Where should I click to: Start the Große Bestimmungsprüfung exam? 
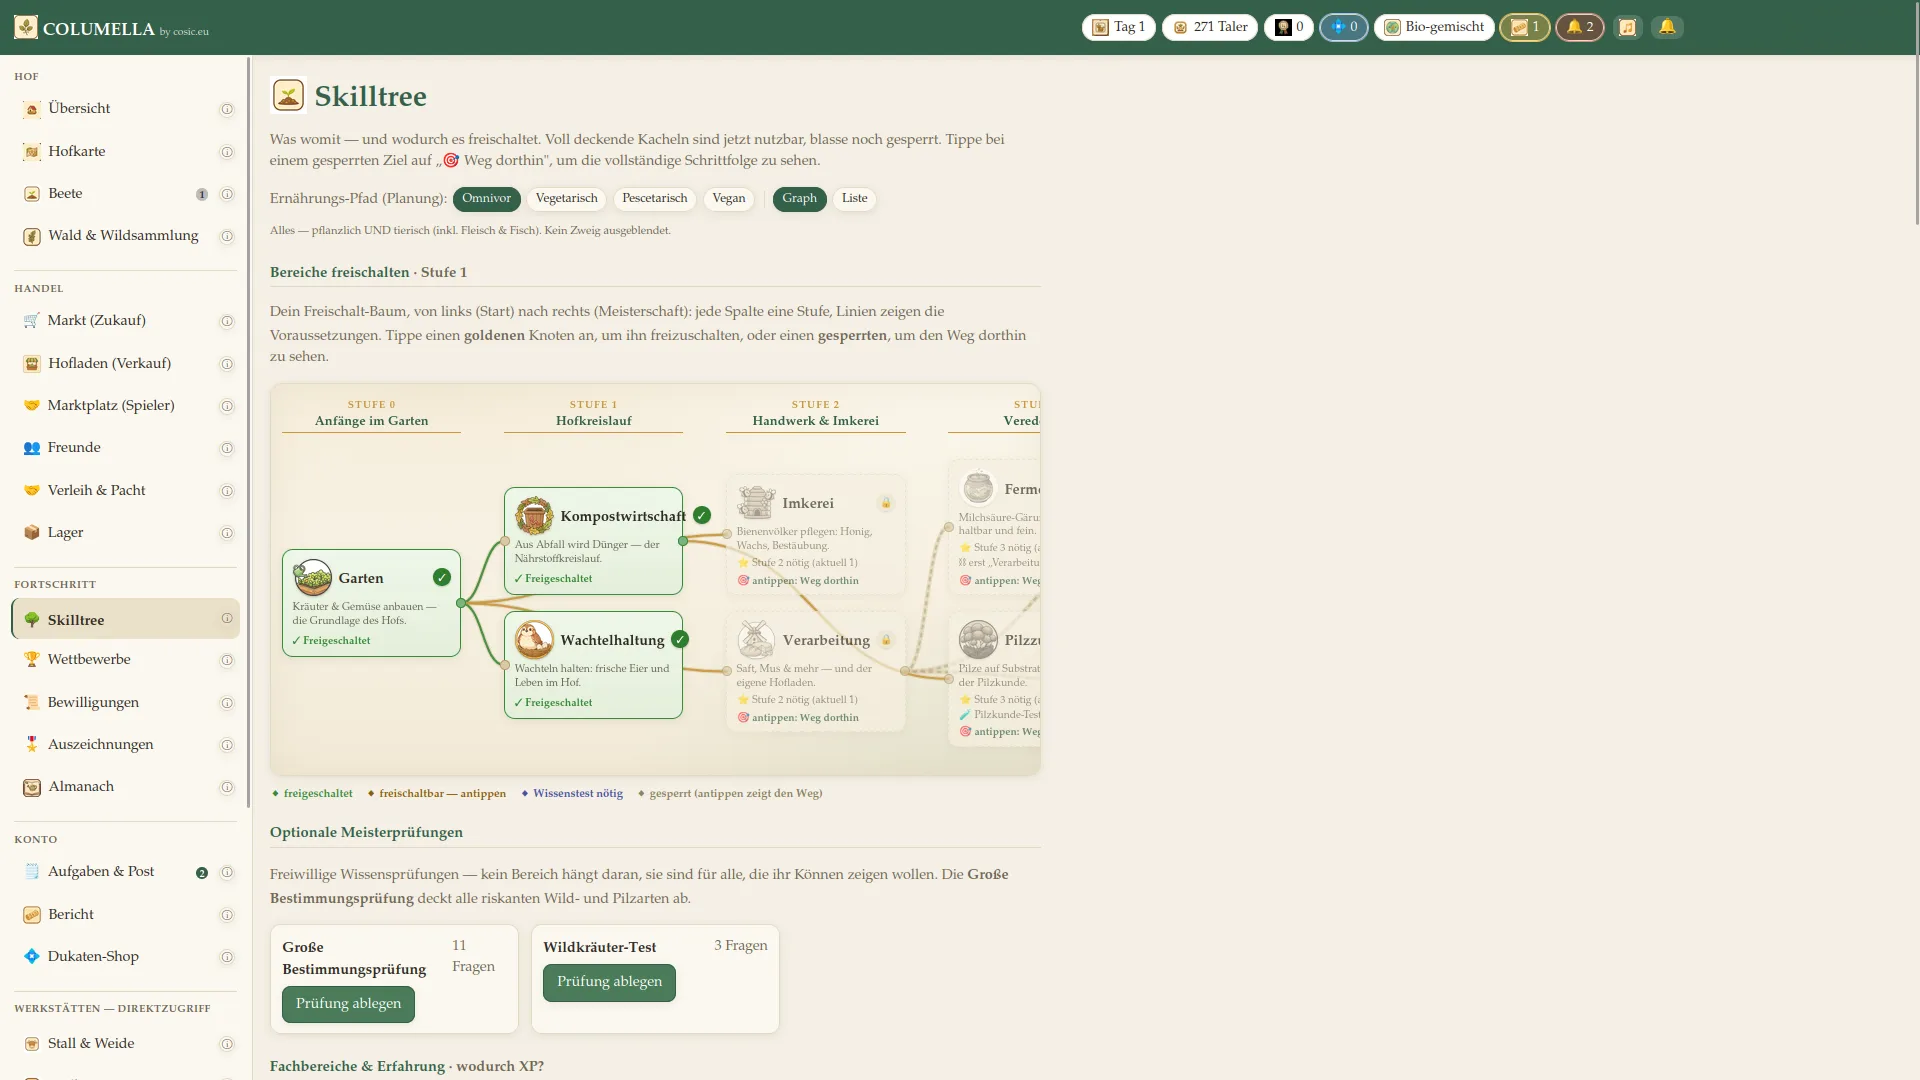tap(348, 1004)
